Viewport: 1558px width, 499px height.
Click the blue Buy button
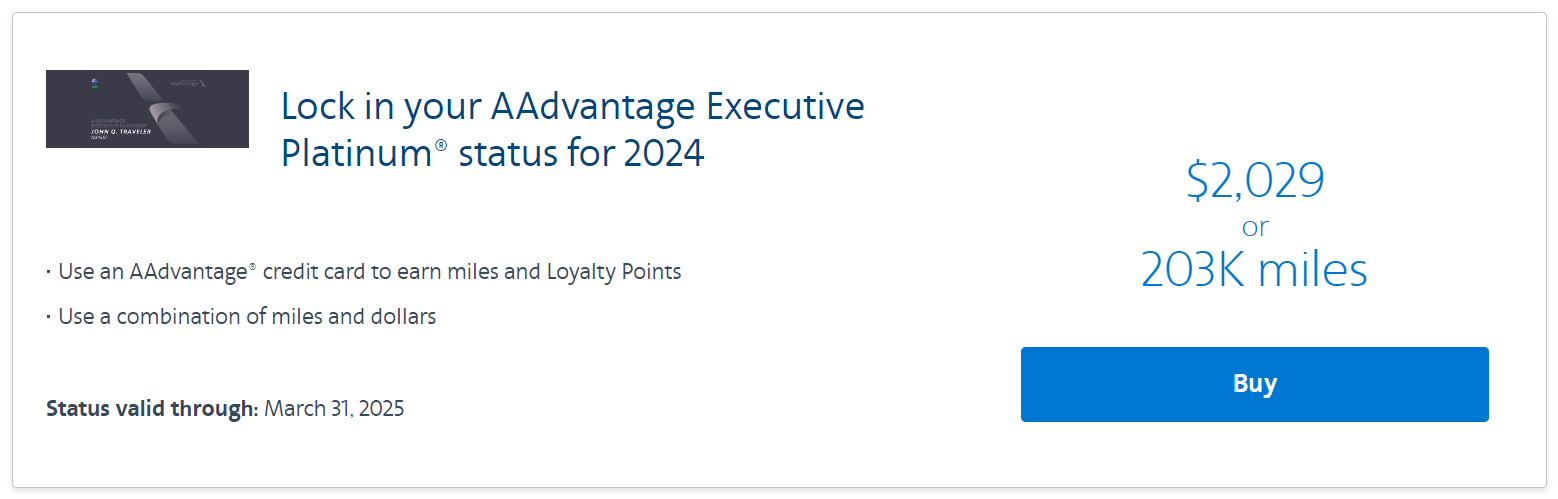point(1254,384)
